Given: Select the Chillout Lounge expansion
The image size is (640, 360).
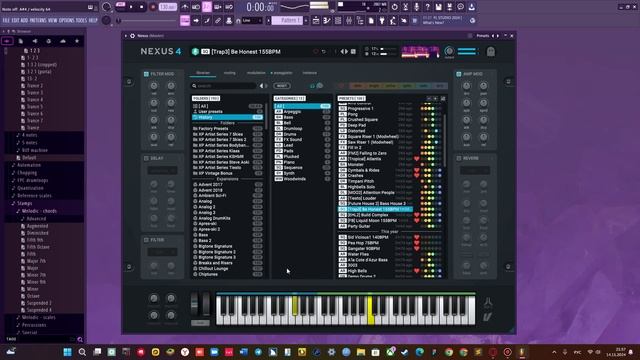Looking at the screenshot, I should pos(227,269).
